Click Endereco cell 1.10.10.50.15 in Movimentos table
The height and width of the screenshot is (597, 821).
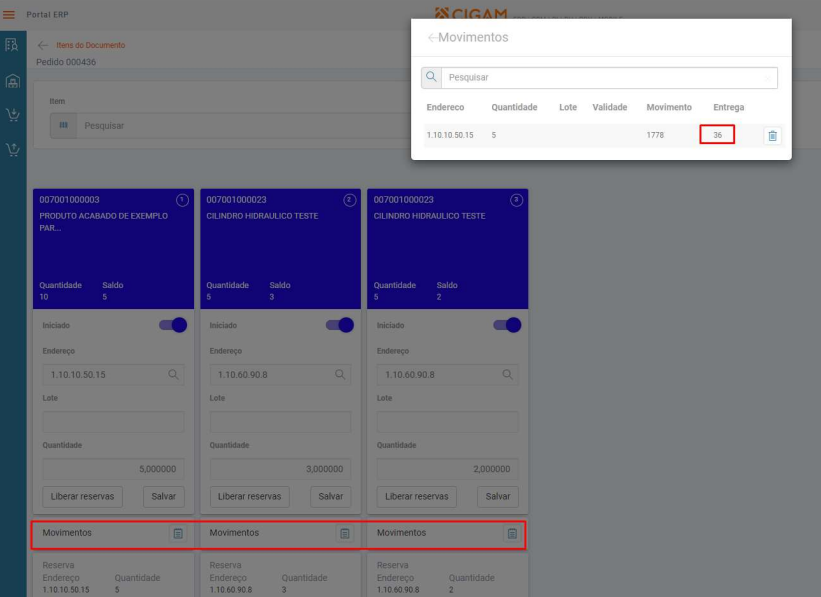pos(450,135)
